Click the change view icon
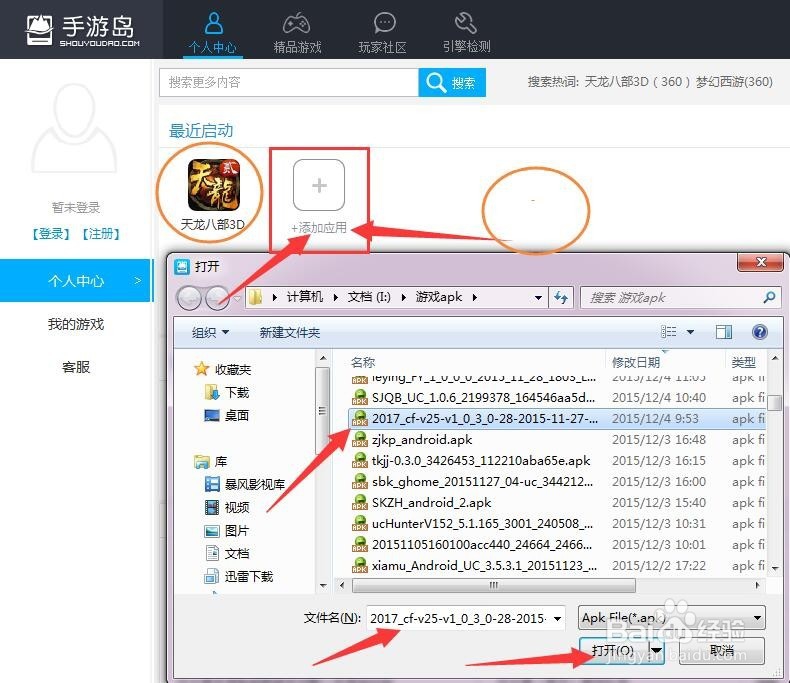Screen dimensions: 790x683 coord(668,331)
